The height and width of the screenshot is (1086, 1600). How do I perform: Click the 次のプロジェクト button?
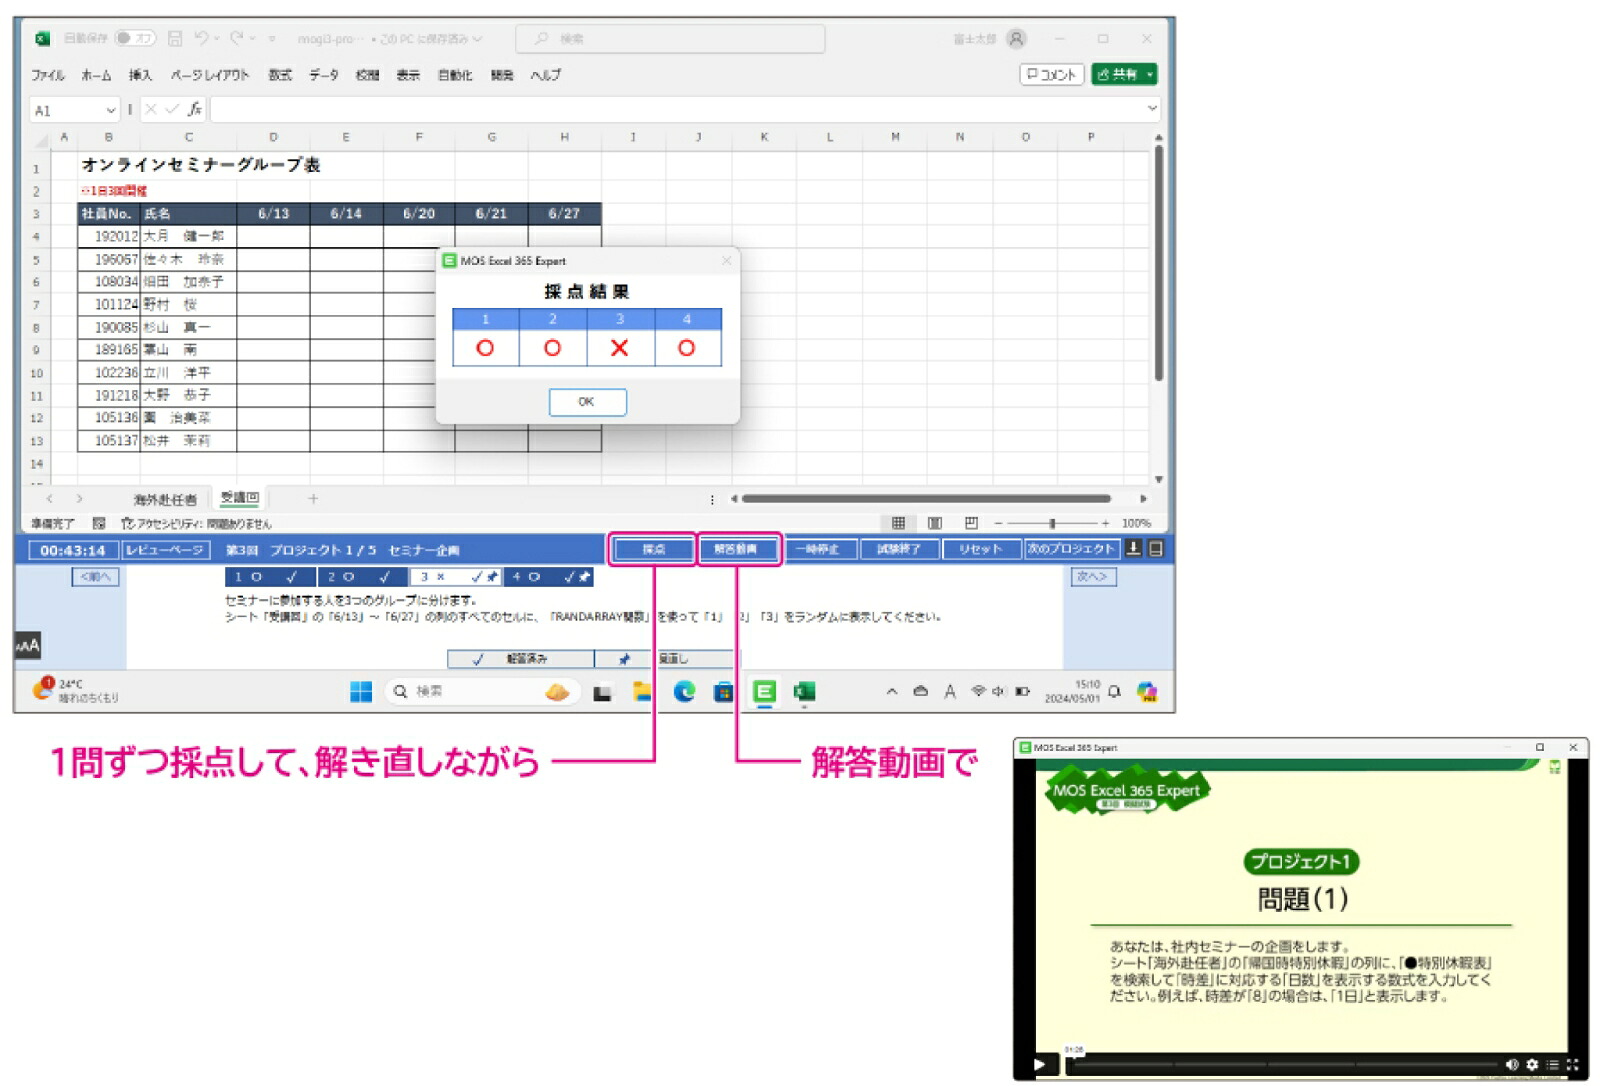point(1071,549)
